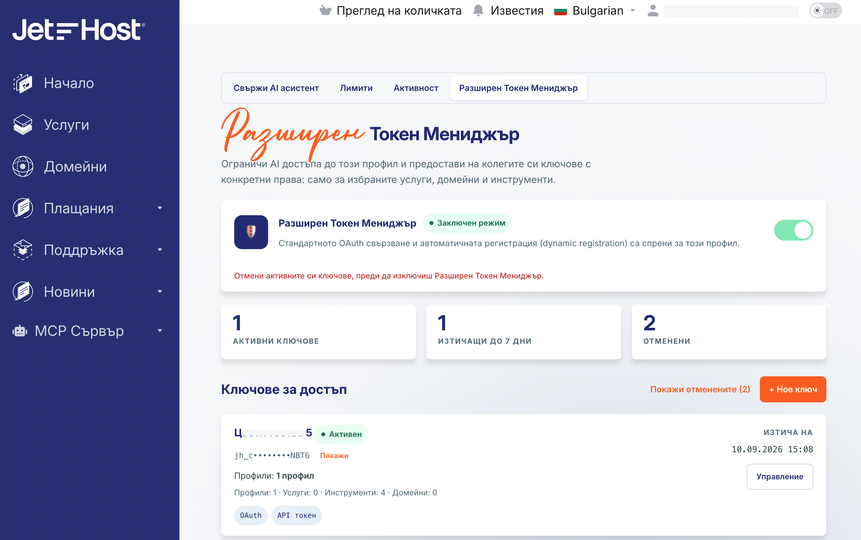Click the Плащания sidebar icon

23,208
